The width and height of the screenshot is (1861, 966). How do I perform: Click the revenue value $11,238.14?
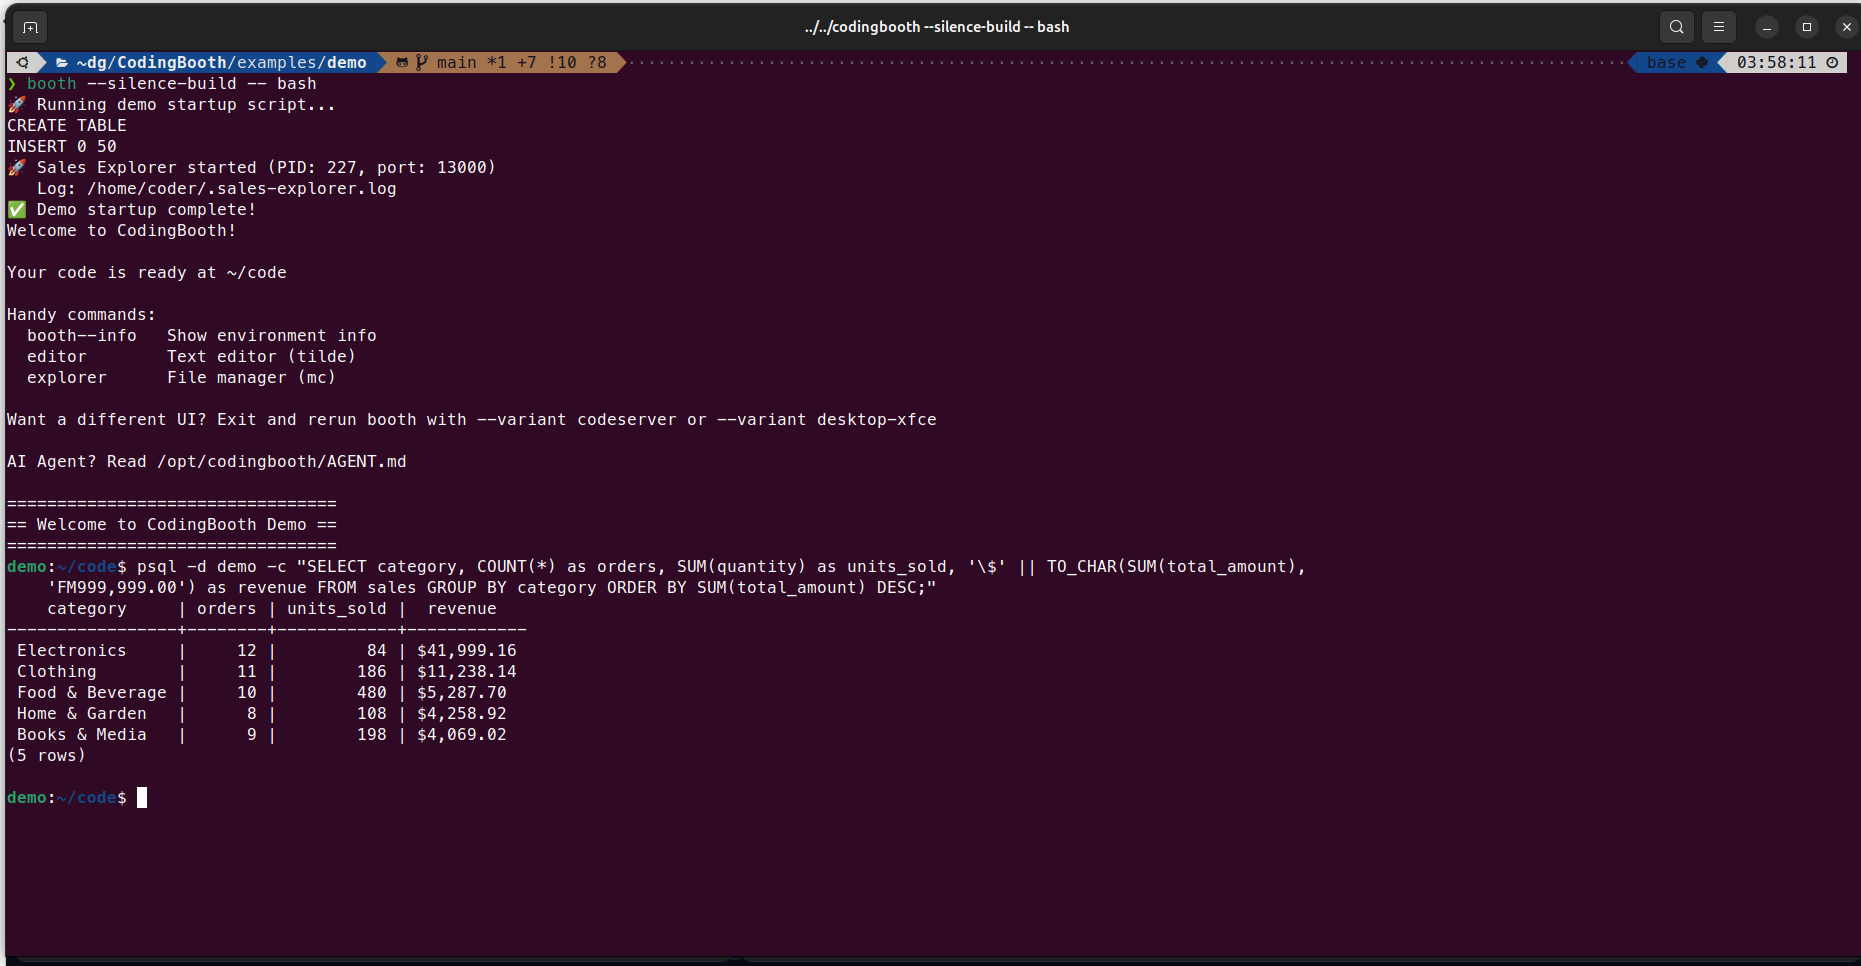(467, 672)
